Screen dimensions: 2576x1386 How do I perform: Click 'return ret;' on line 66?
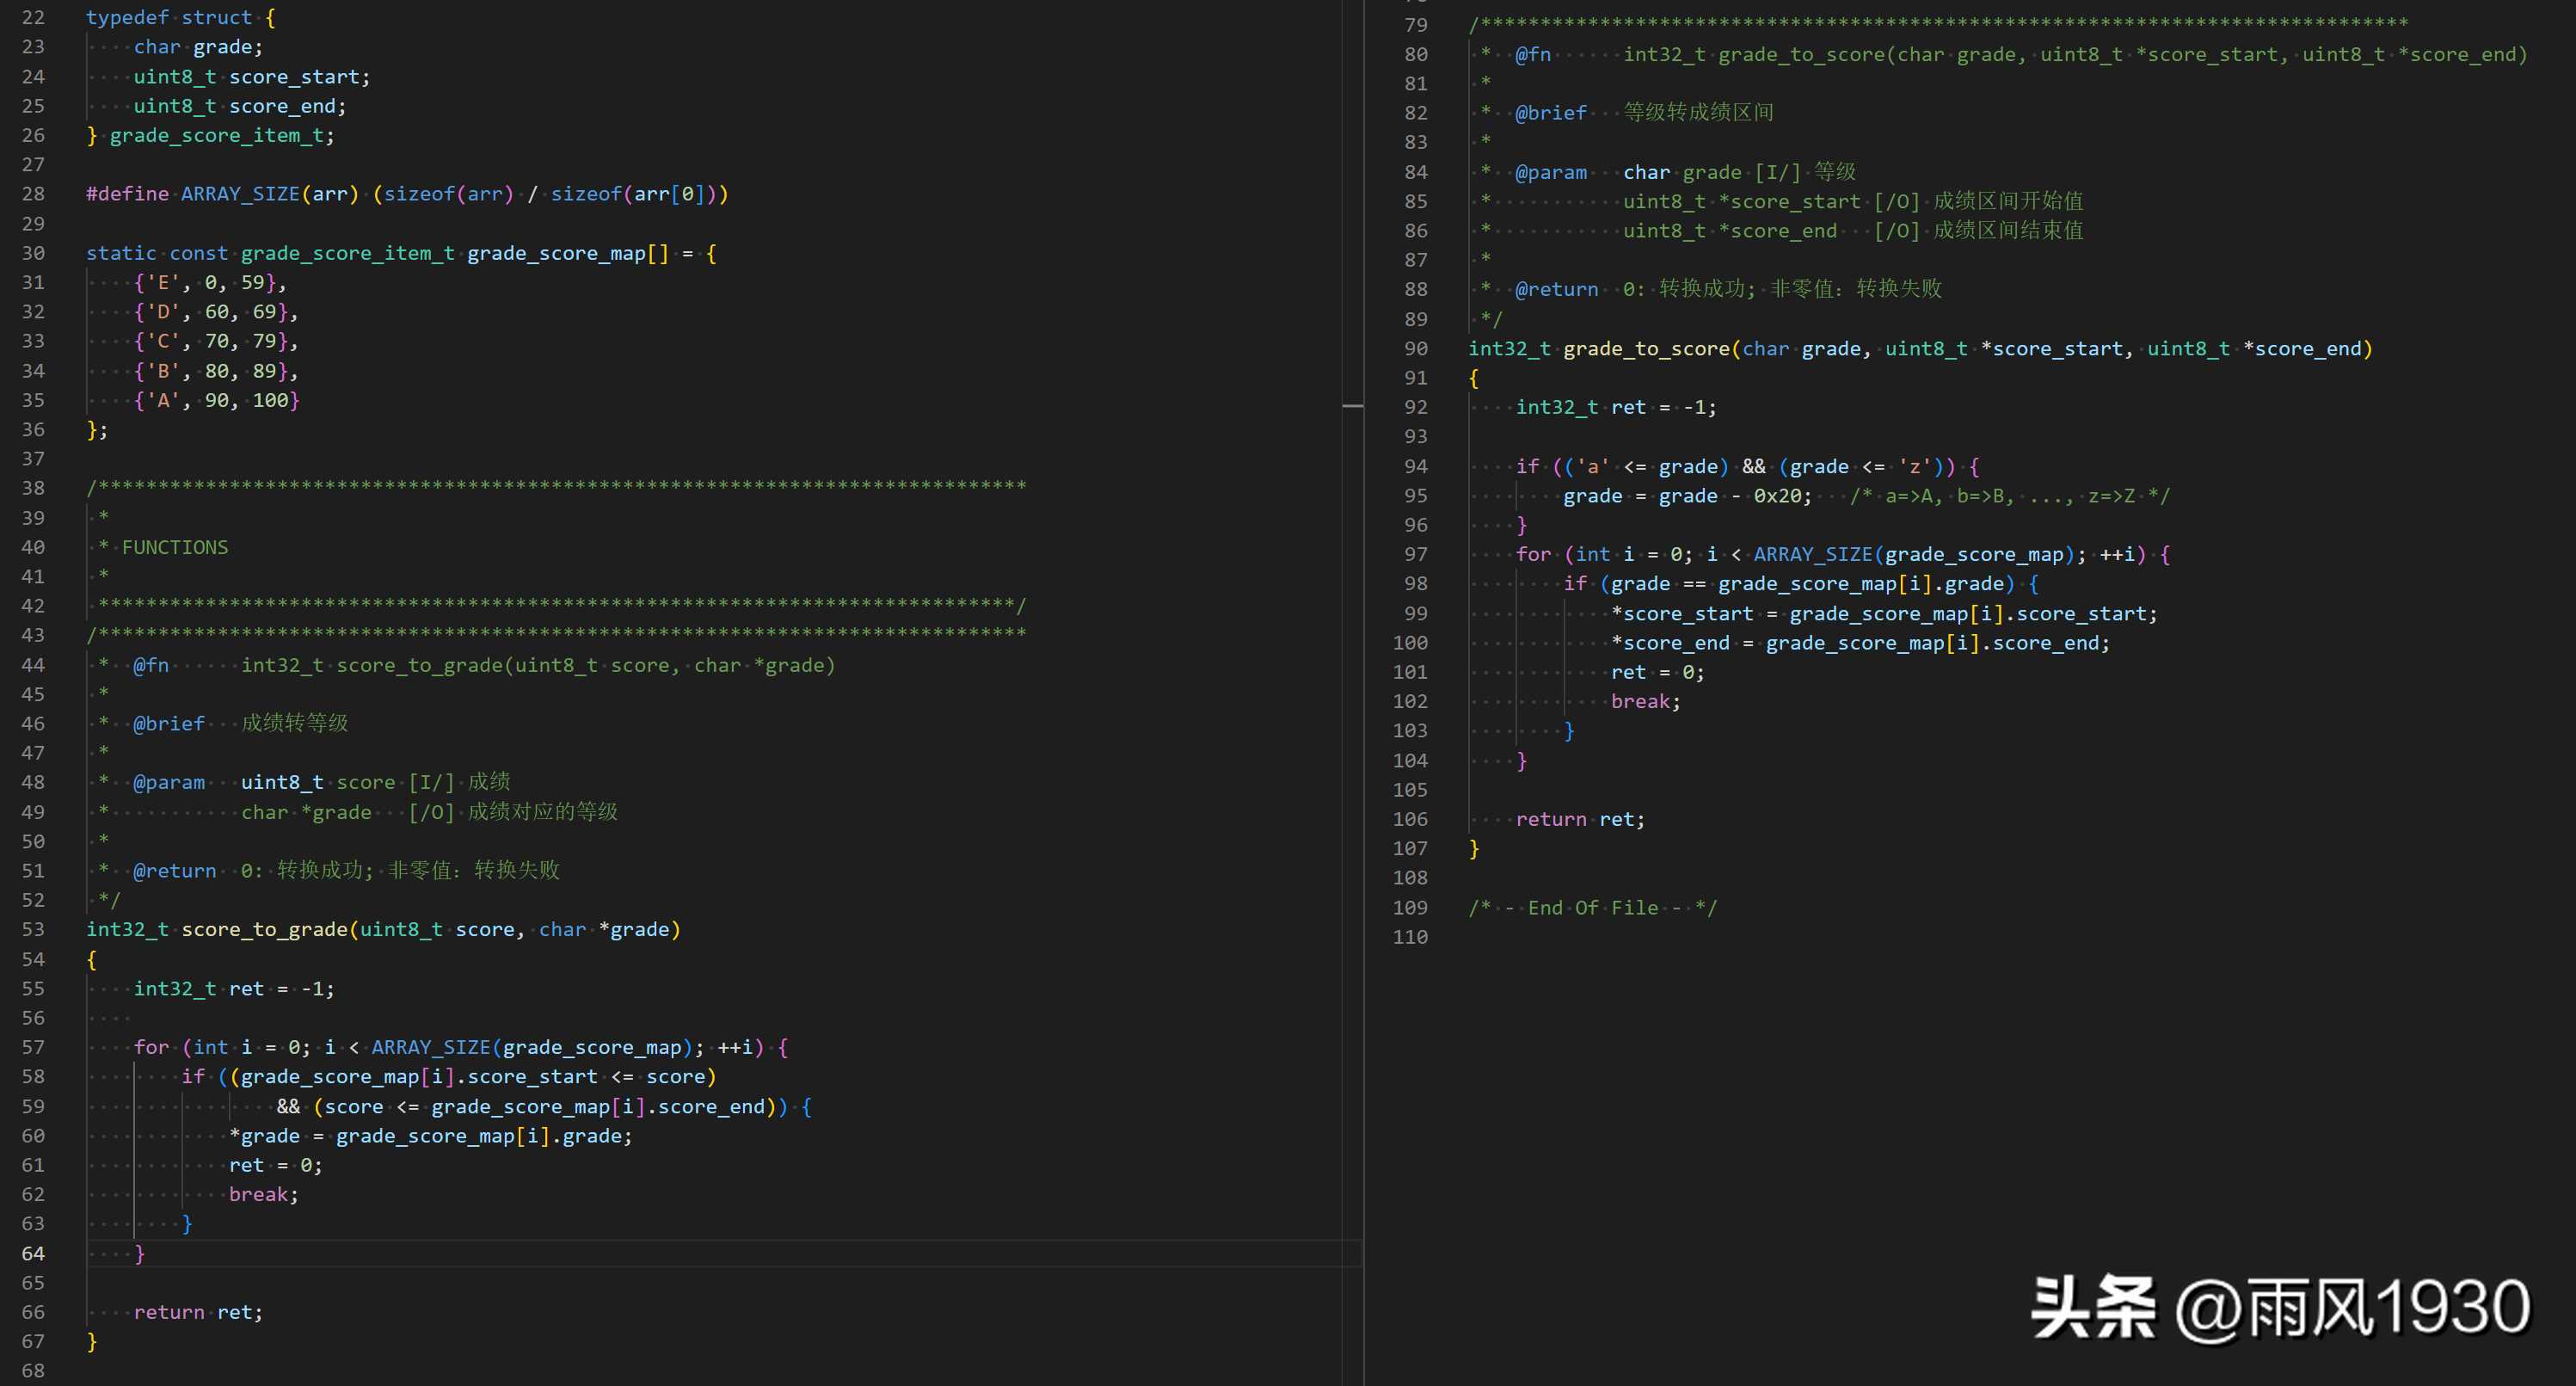pyautogui.click(x=198, y=1312)
